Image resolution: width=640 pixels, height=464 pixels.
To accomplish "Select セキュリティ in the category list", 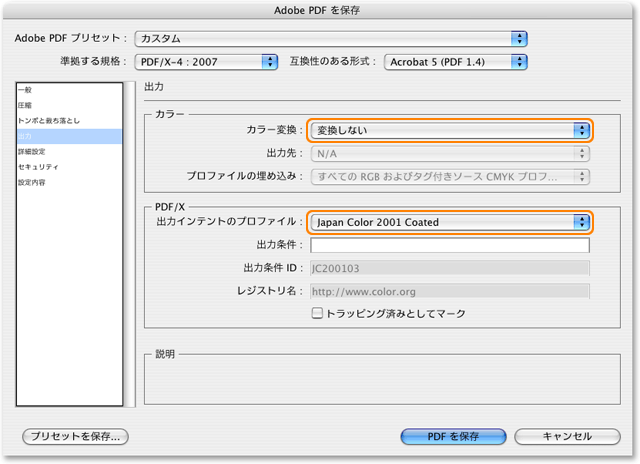I will pyautogui.click(x=36, y=167).
